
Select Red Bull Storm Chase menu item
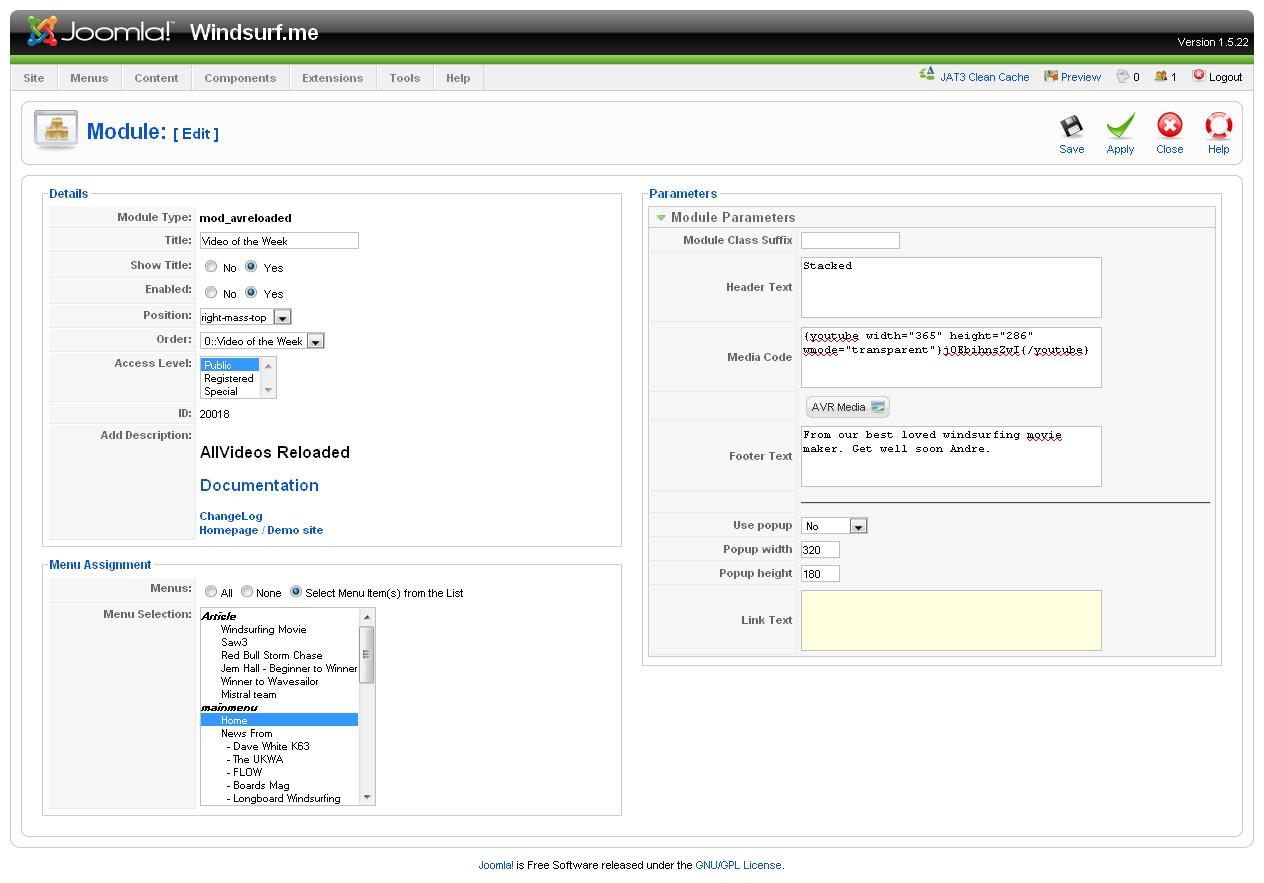[x=271, y=655]
